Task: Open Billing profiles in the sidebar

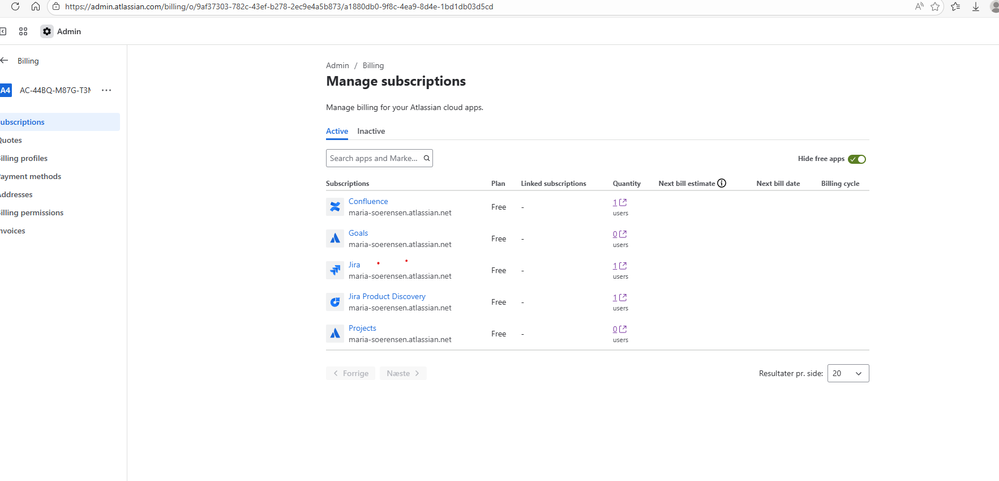Action: 24,158
